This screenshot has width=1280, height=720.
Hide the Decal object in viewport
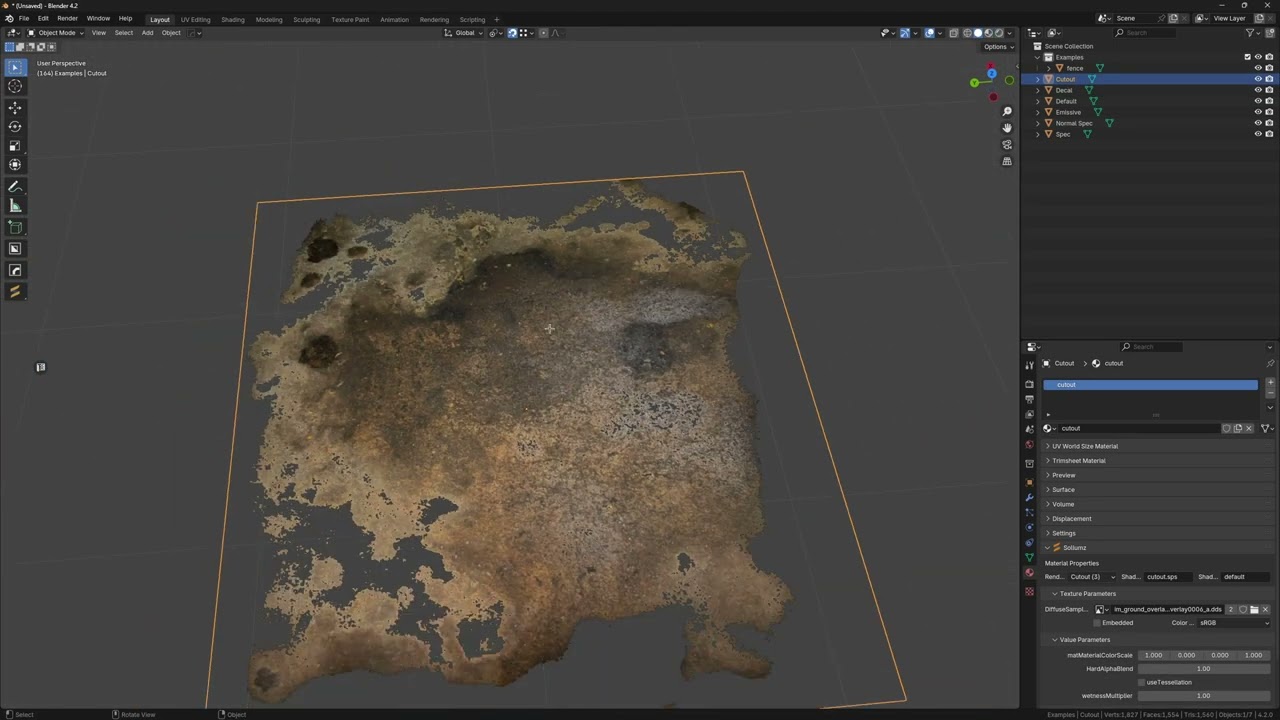tap(1258, 90)
